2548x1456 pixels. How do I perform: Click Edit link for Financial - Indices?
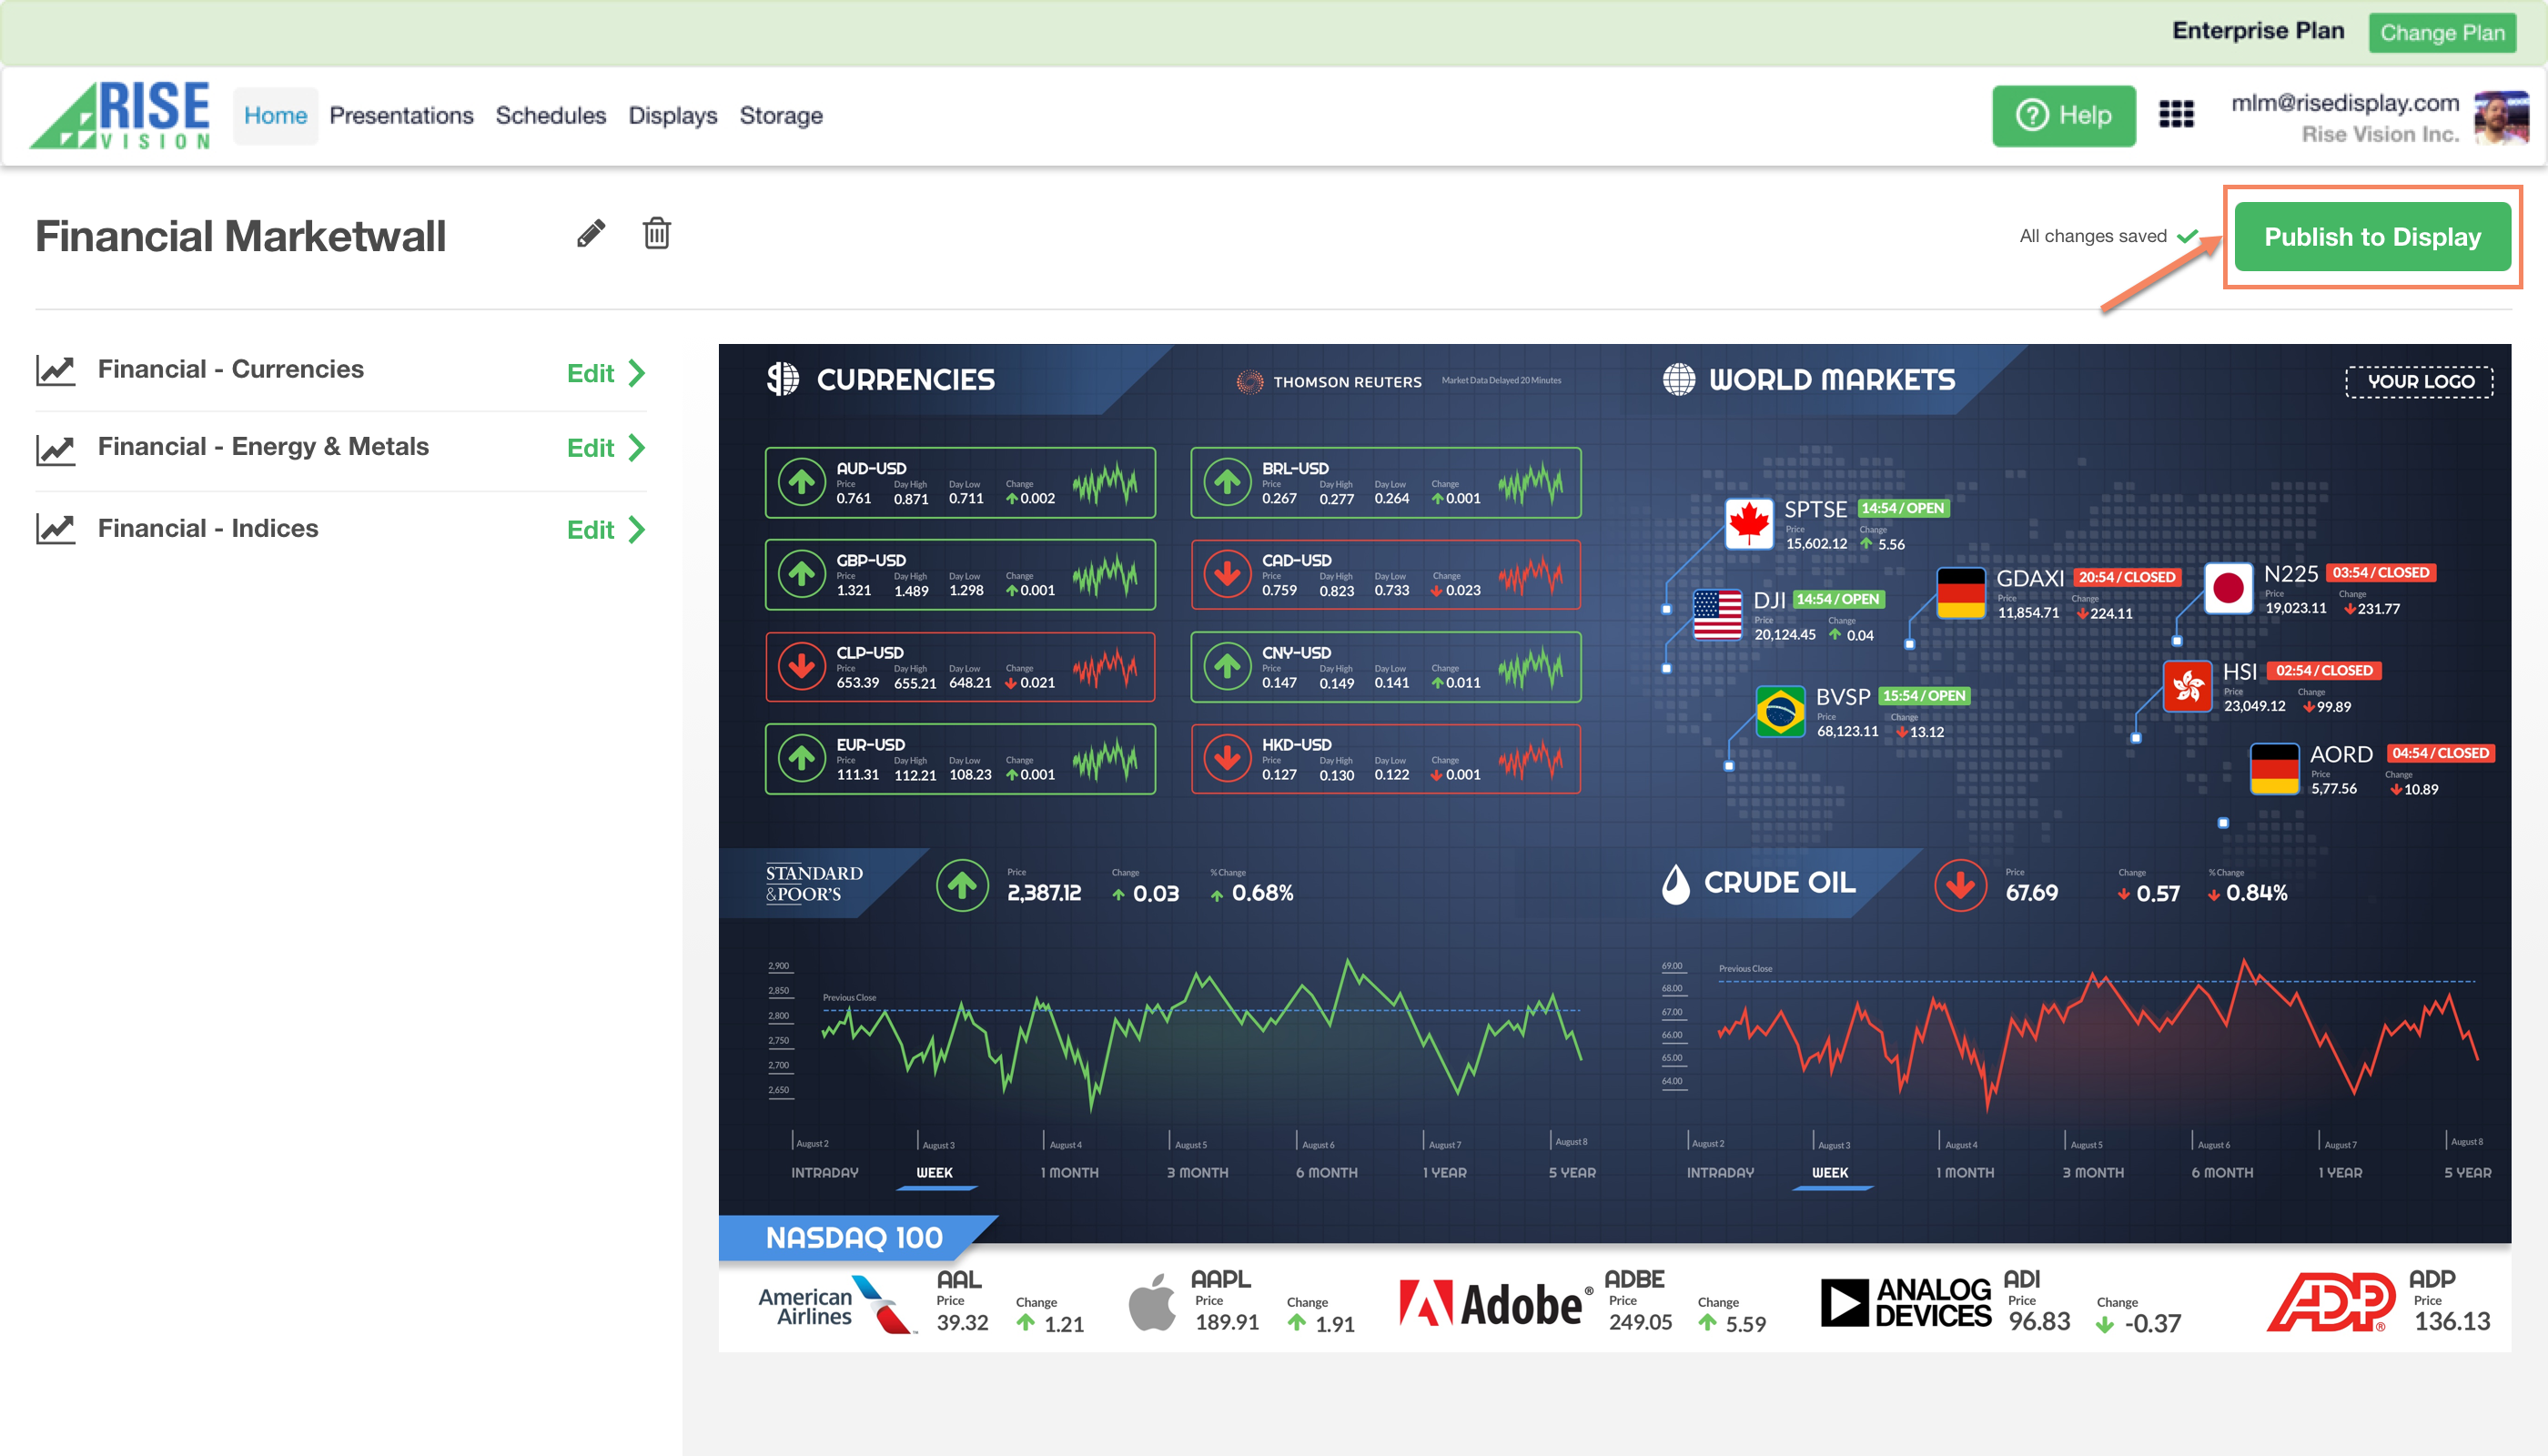(590, 530)
